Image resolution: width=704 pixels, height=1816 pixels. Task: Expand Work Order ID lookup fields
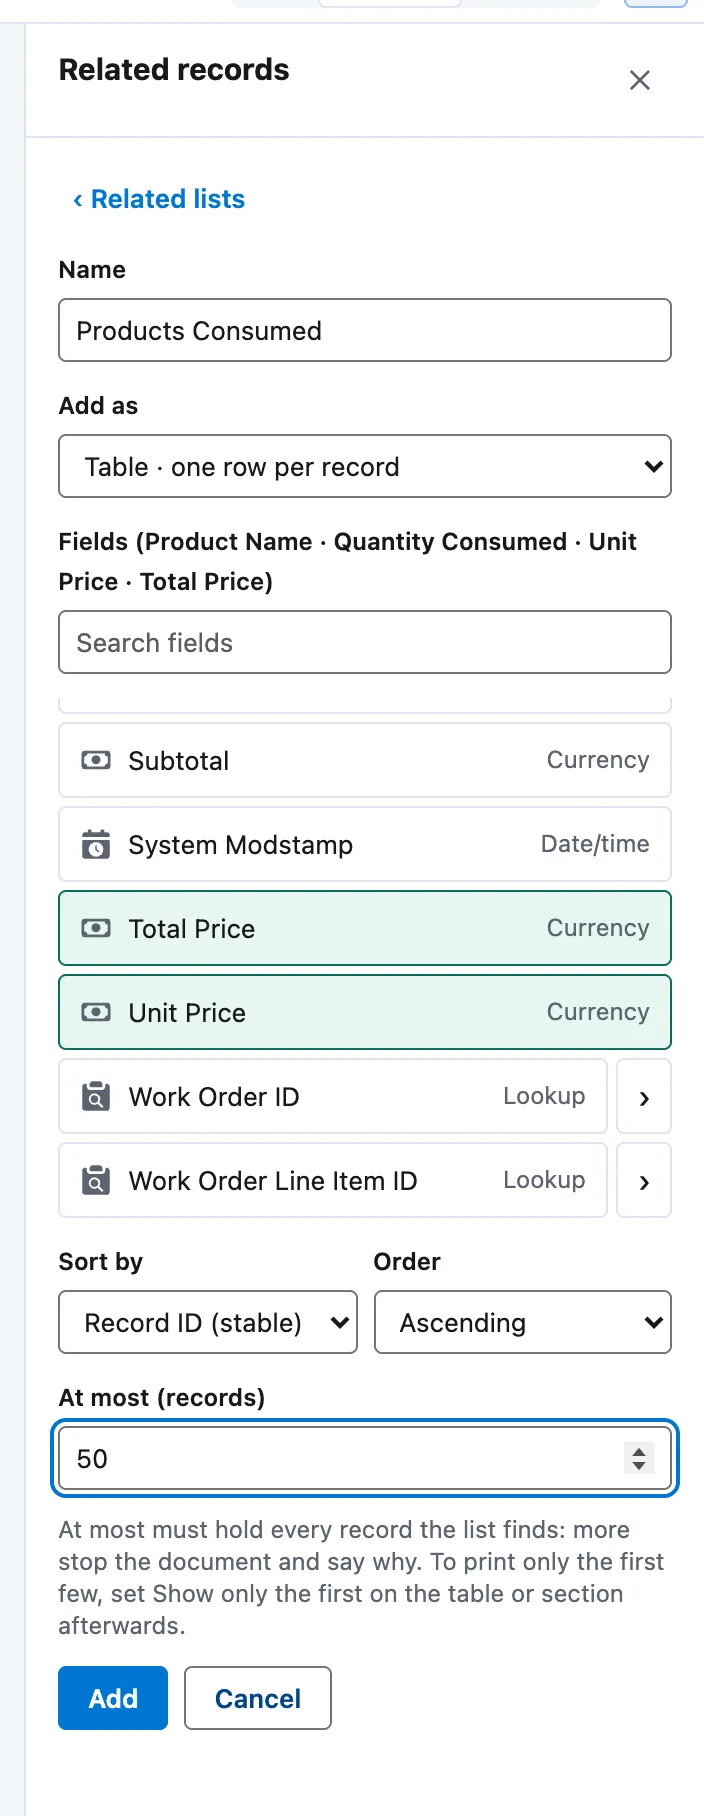tap(644, 1096)
